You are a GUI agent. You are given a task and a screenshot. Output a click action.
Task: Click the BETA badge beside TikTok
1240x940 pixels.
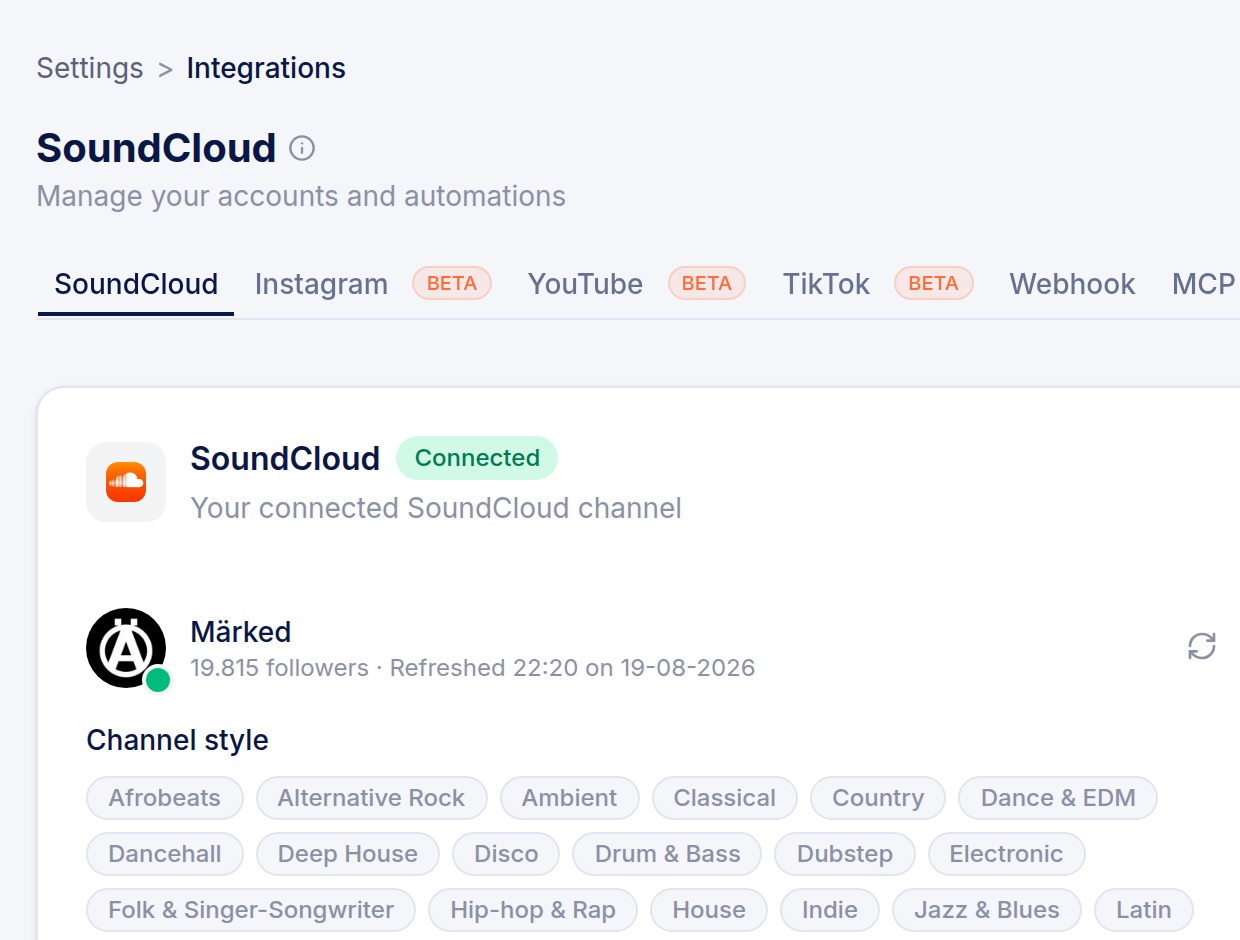[x=934, y=284]
